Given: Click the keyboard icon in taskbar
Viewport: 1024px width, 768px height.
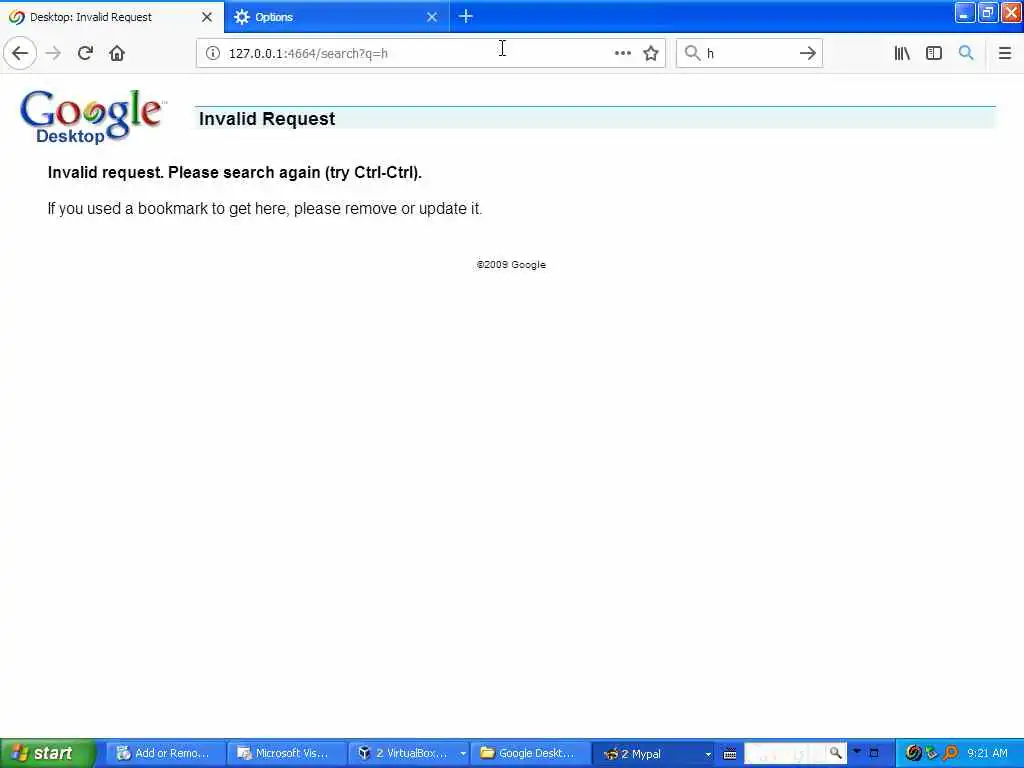Looking at the screenshot, I should (x=730, y=754).
